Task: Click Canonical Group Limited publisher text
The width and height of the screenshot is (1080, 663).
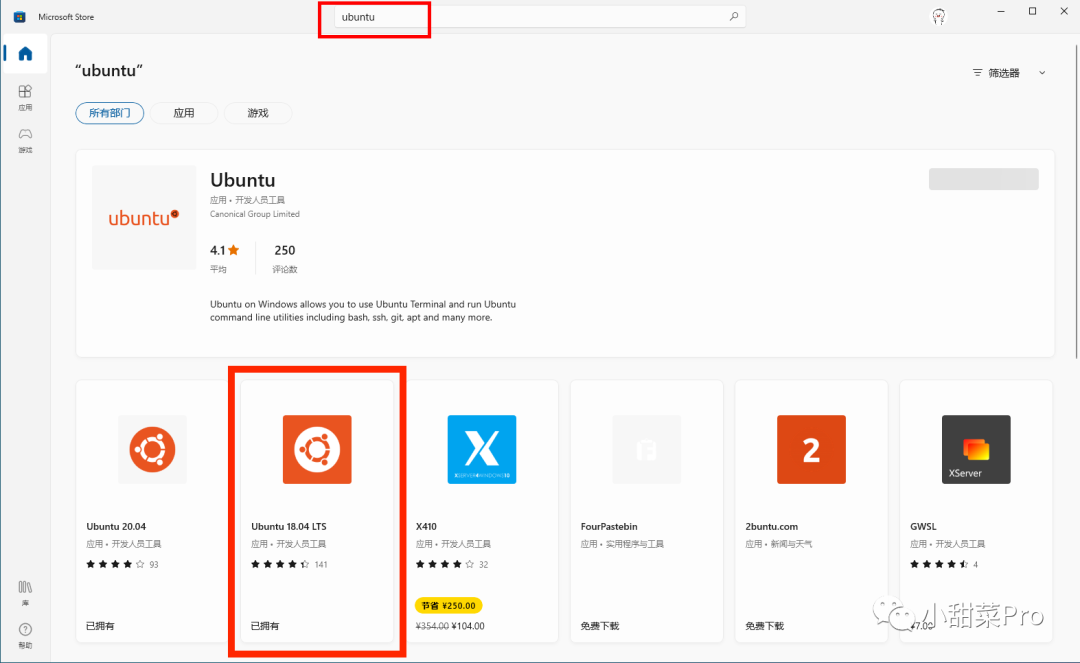Action: click(x=255, y=214)
